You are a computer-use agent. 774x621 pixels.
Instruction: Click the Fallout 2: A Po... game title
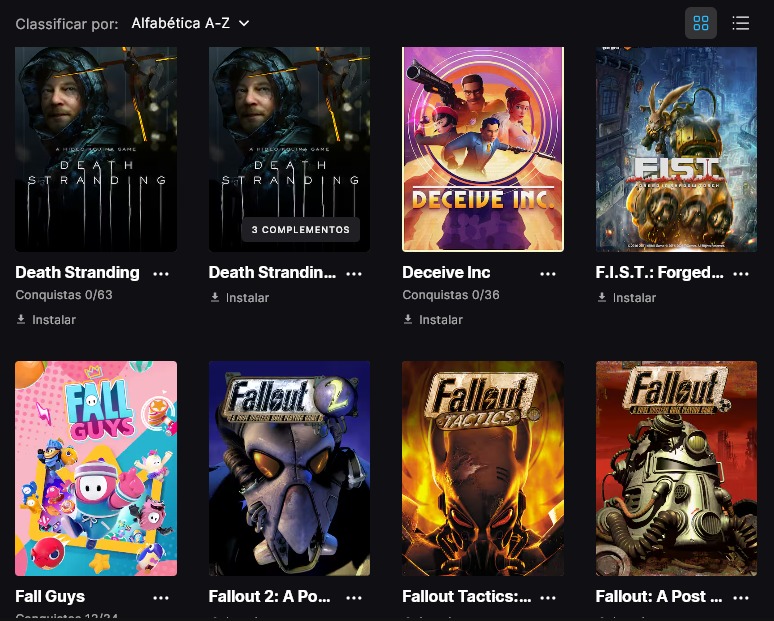[x=269, y=597]
